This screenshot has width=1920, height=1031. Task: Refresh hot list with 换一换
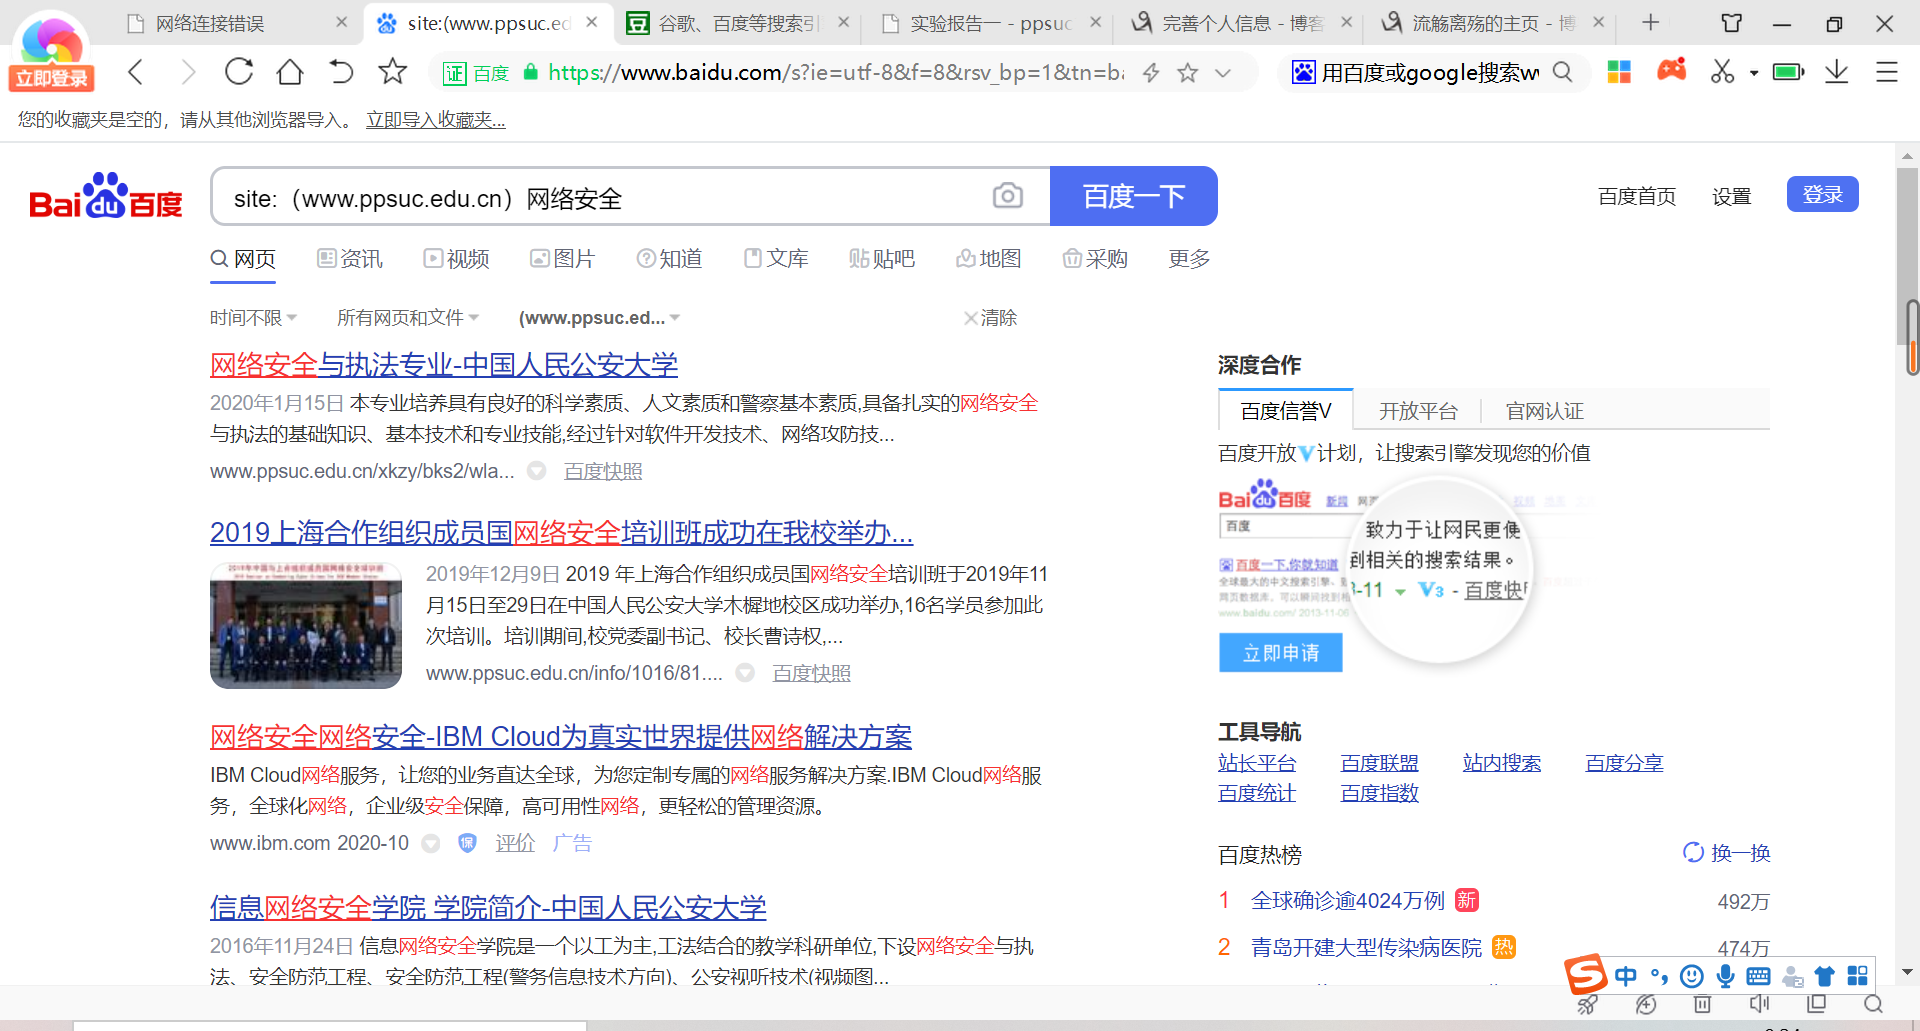pos(1727,853)
